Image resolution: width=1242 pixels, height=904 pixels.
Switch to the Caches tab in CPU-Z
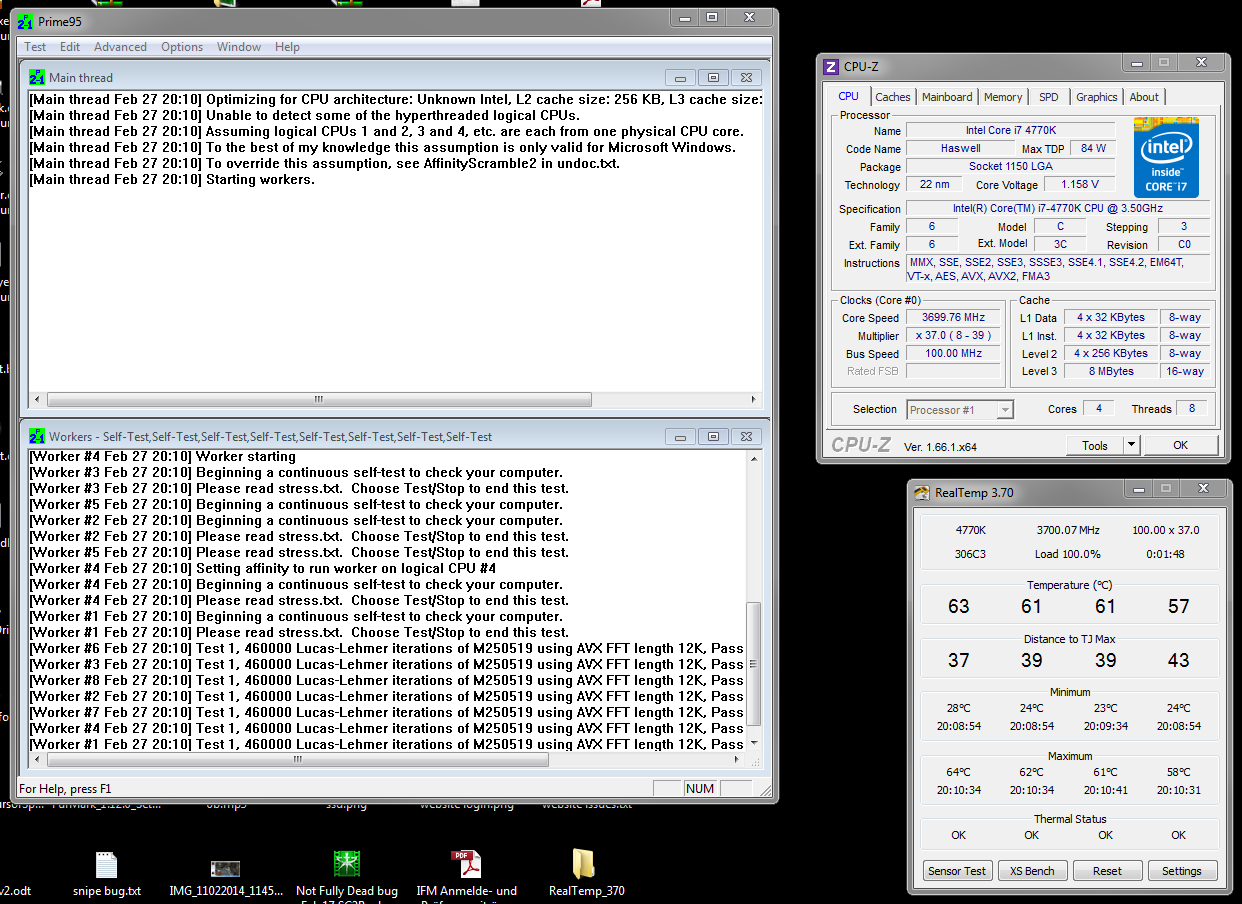click(x=893, y=97)
